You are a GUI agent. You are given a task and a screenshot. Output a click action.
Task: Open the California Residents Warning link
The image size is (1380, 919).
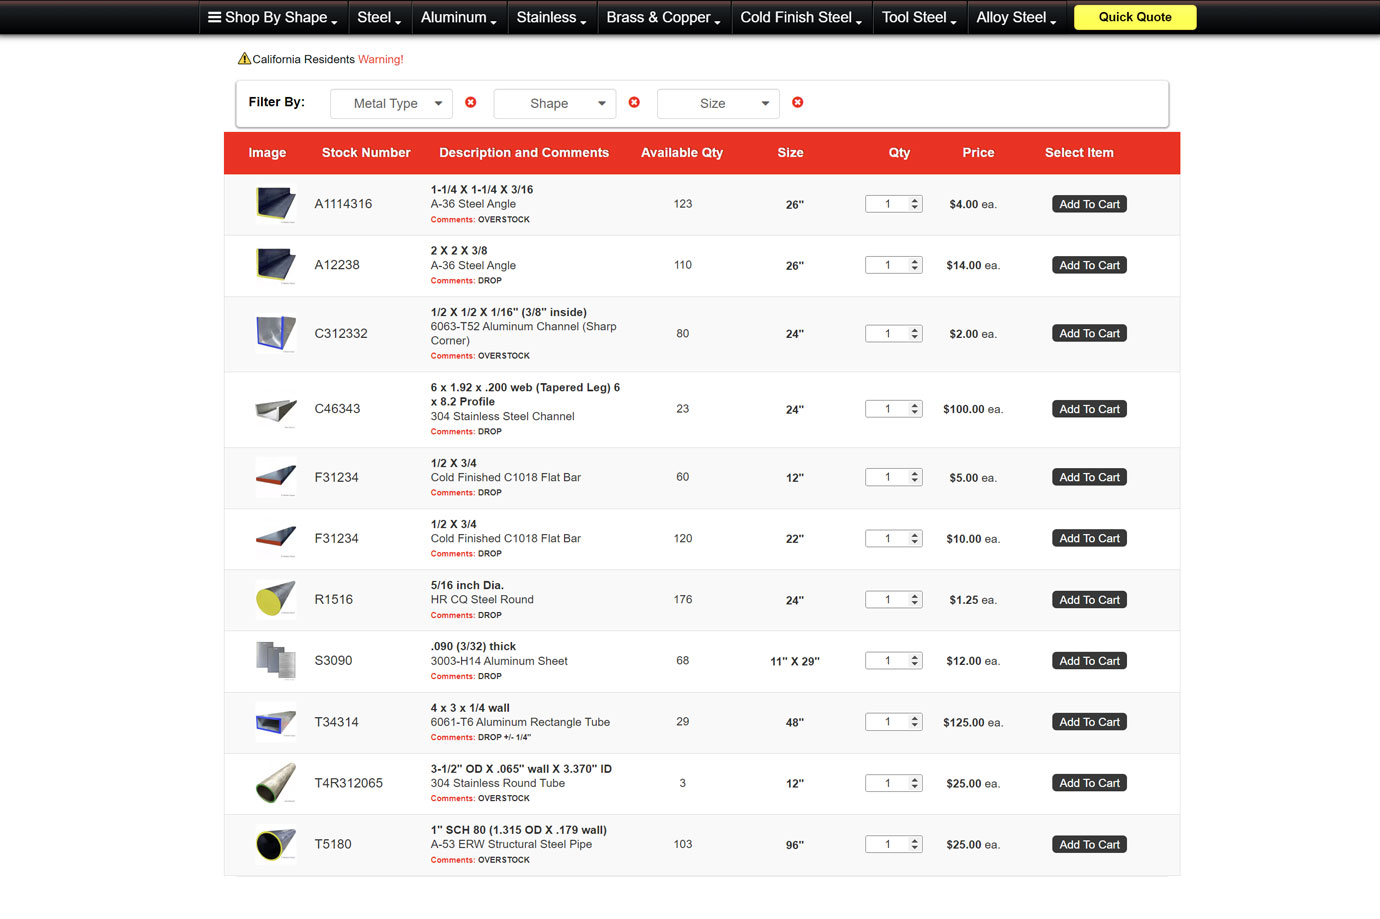tap(380, 60)
